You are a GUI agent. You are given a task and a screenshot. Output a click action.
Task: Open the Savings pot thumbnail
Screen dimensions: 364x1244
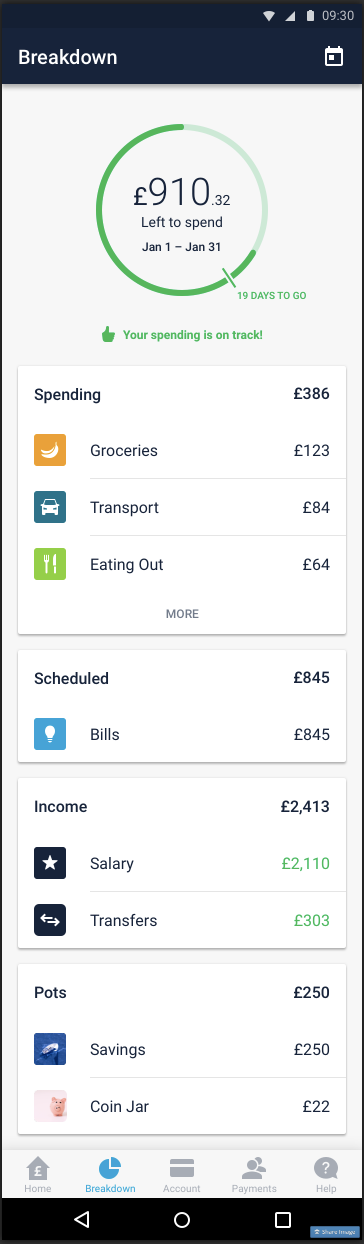50,1049
